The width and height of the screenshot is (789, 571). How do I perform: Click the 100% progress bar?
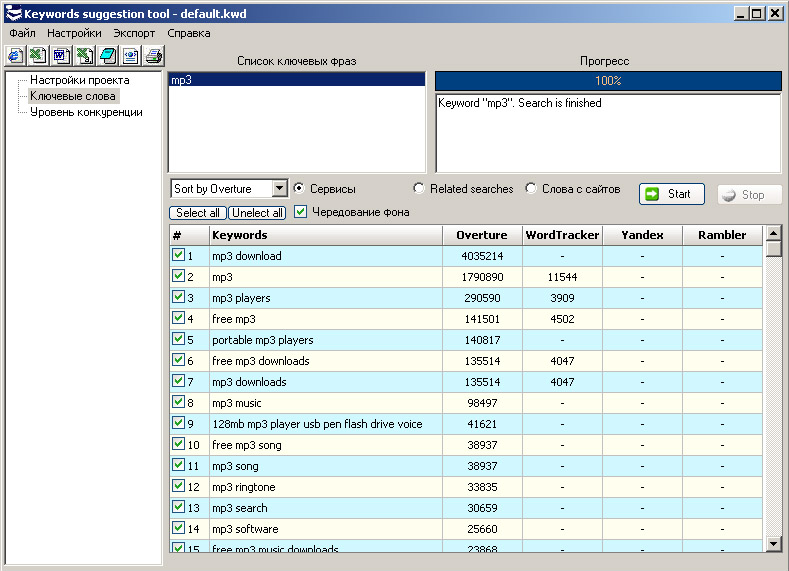click(x=608, y=81)
